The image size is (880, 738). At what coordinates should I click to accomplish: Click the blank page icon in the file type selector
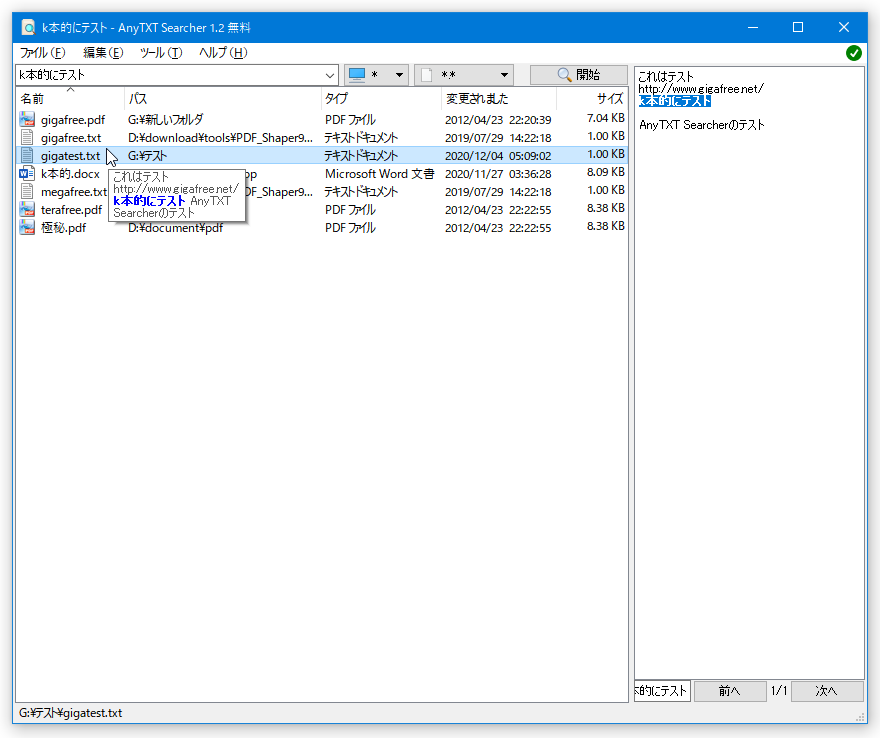pyautogui.click(x=427, y=75)
